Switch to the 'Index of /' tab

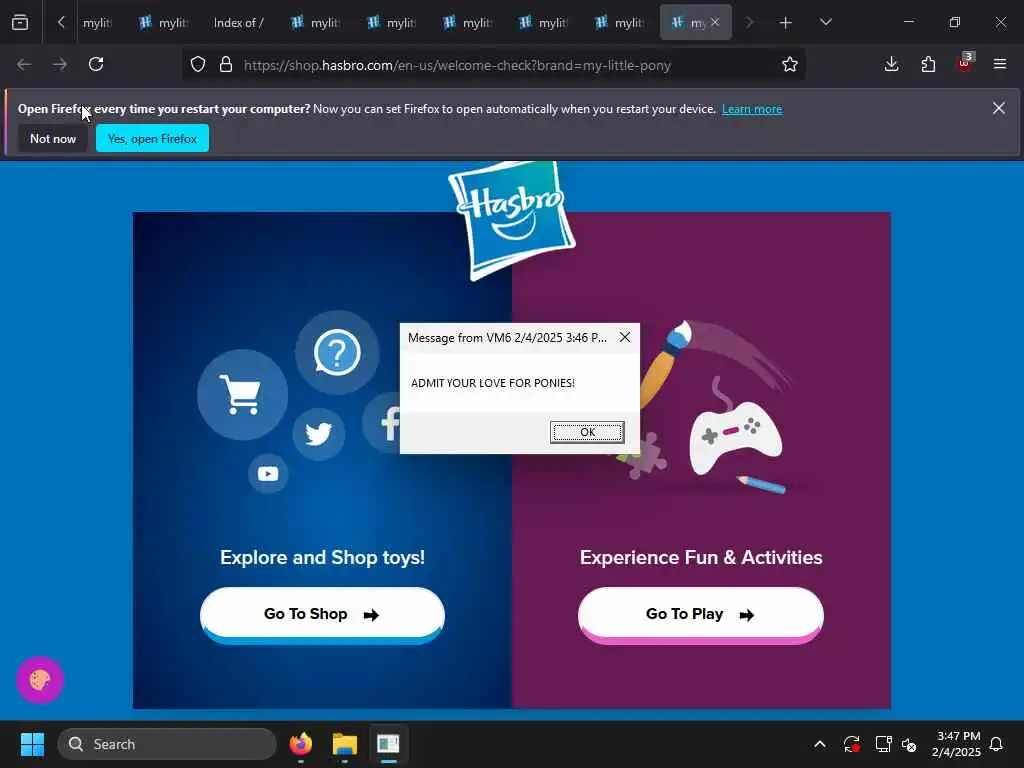click(238, 22)
